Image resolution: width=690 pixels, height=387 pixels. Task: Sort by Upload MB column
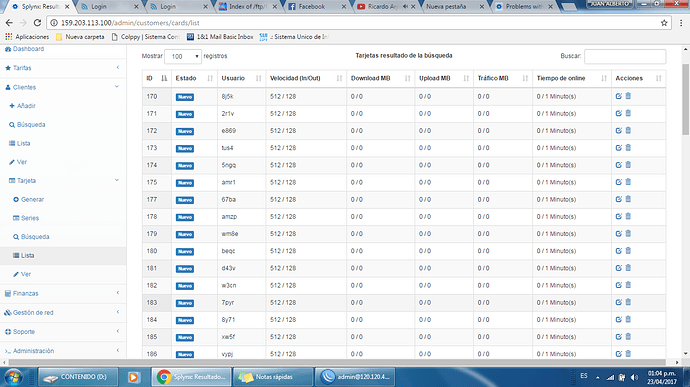444,78
